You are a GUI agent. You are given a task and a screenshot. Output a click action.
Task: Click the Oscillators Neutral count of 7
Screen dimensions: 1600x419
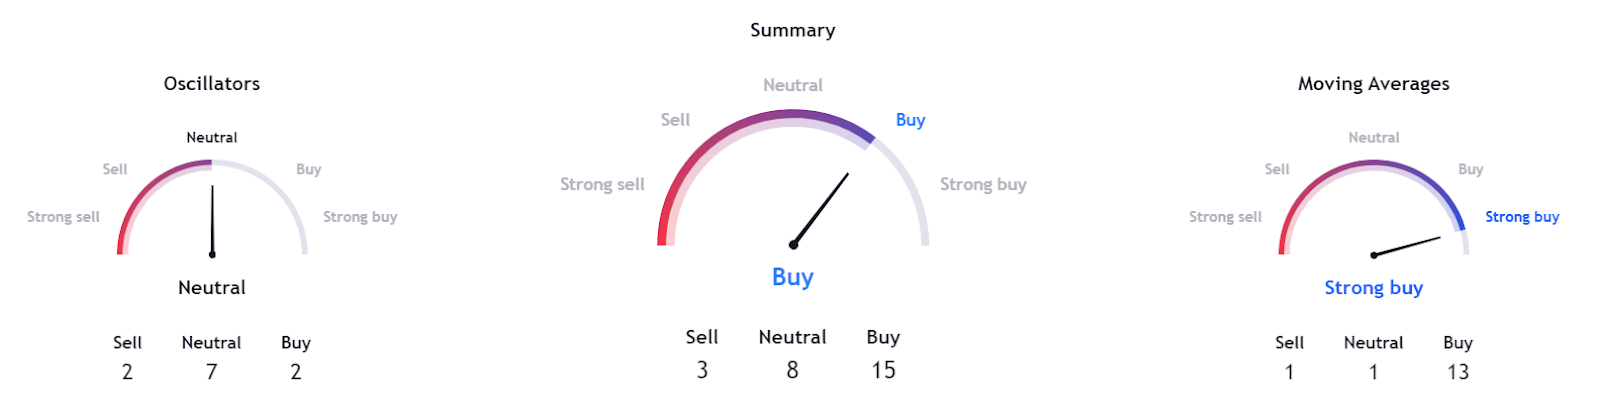[x=212, y=372]
